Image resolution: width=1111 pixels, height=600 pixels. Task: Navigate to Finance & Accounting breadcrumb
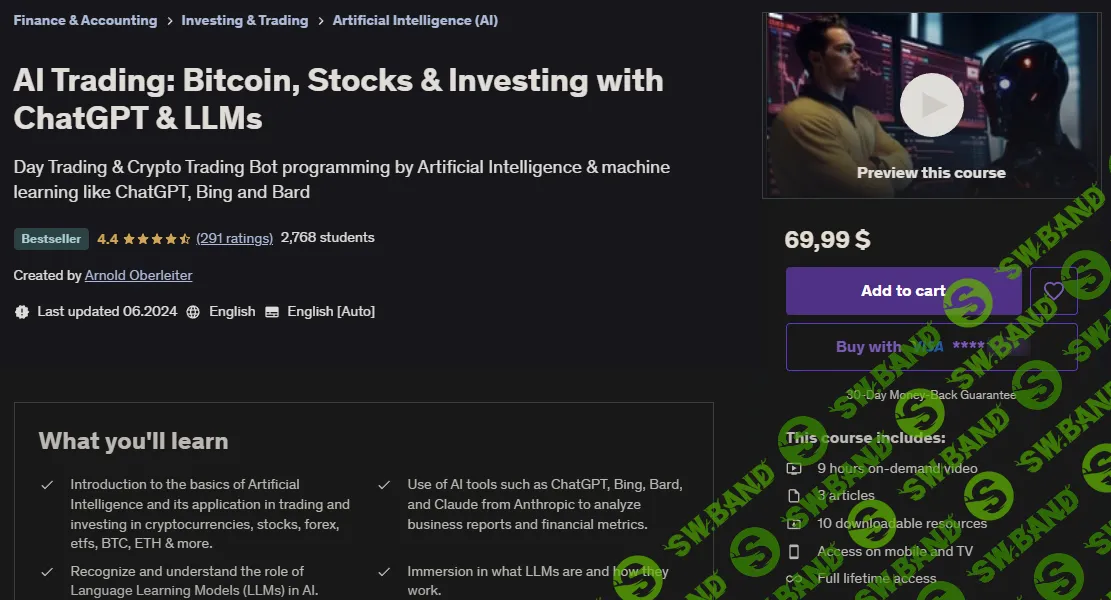tap(84, 20)
